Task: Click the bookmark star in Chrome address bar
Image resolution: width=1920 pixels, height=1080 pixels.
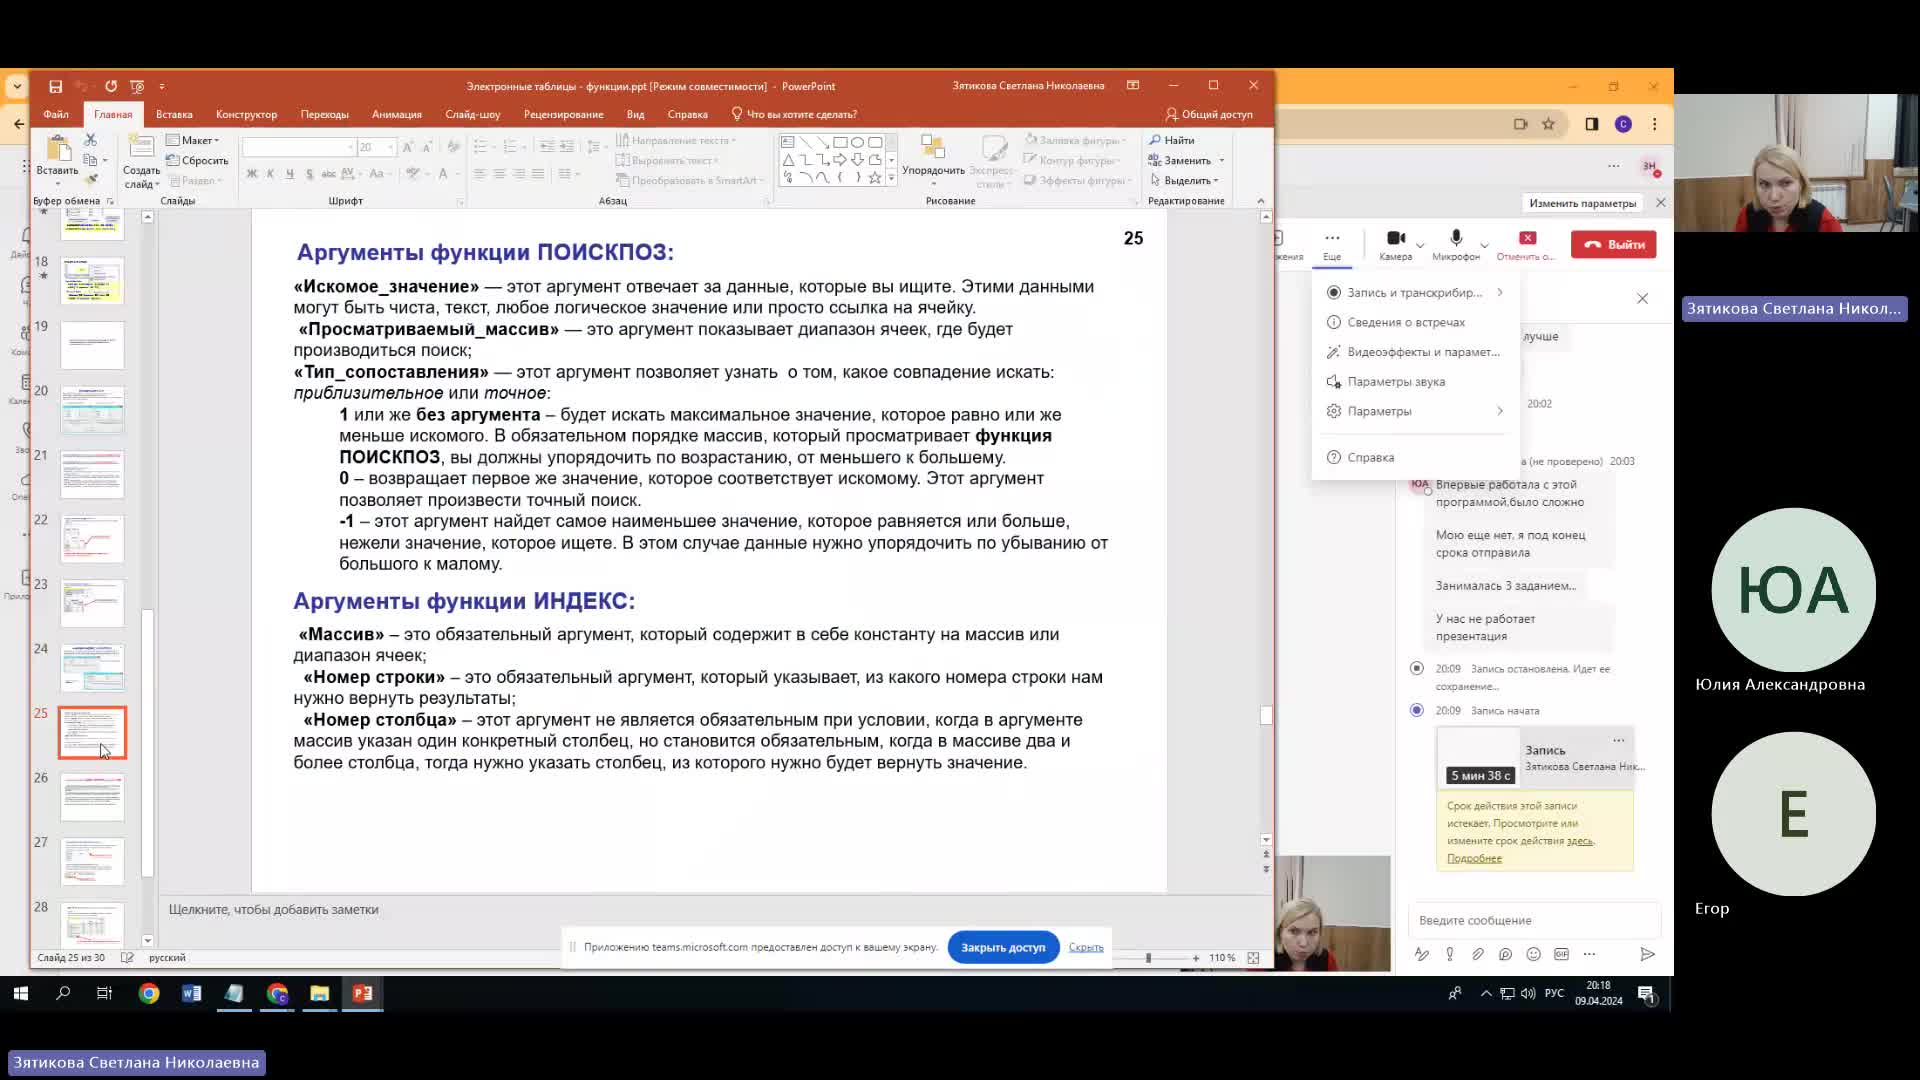Action: (1548, 124)
